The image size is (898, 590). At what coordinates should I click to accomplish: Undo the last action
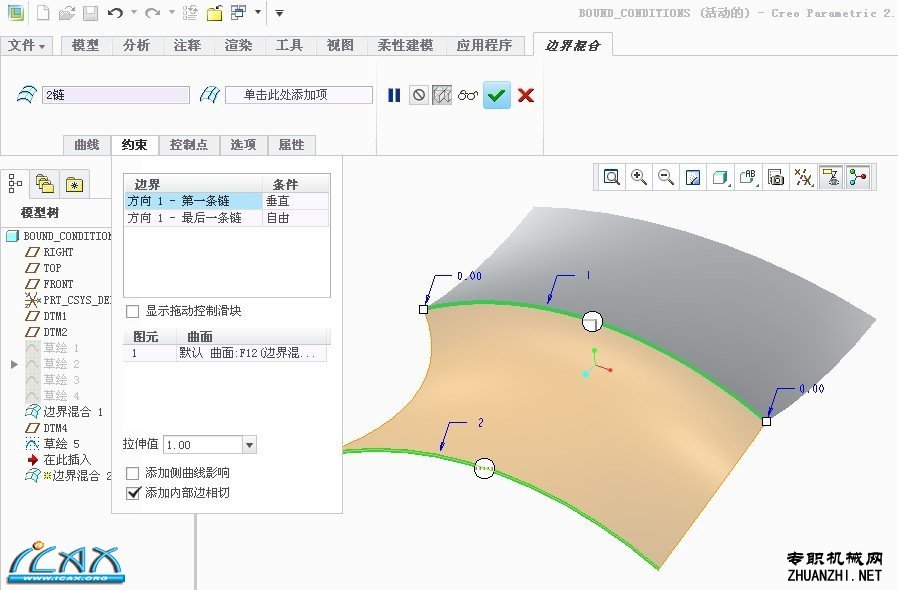point(115,13)
